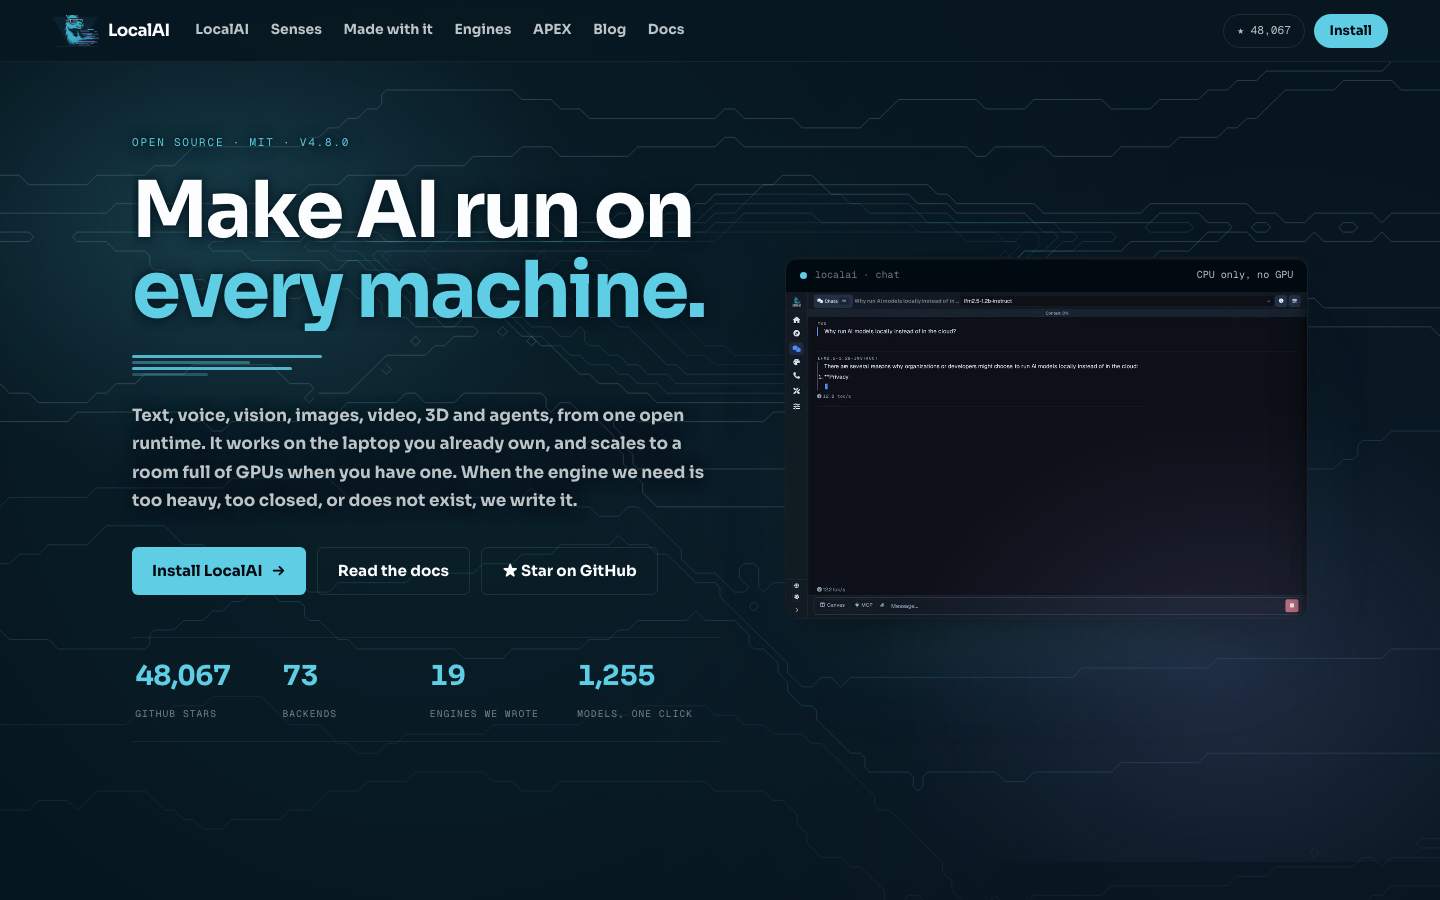Click the 48,067 GitHub star badge in header

point(1264,31)
